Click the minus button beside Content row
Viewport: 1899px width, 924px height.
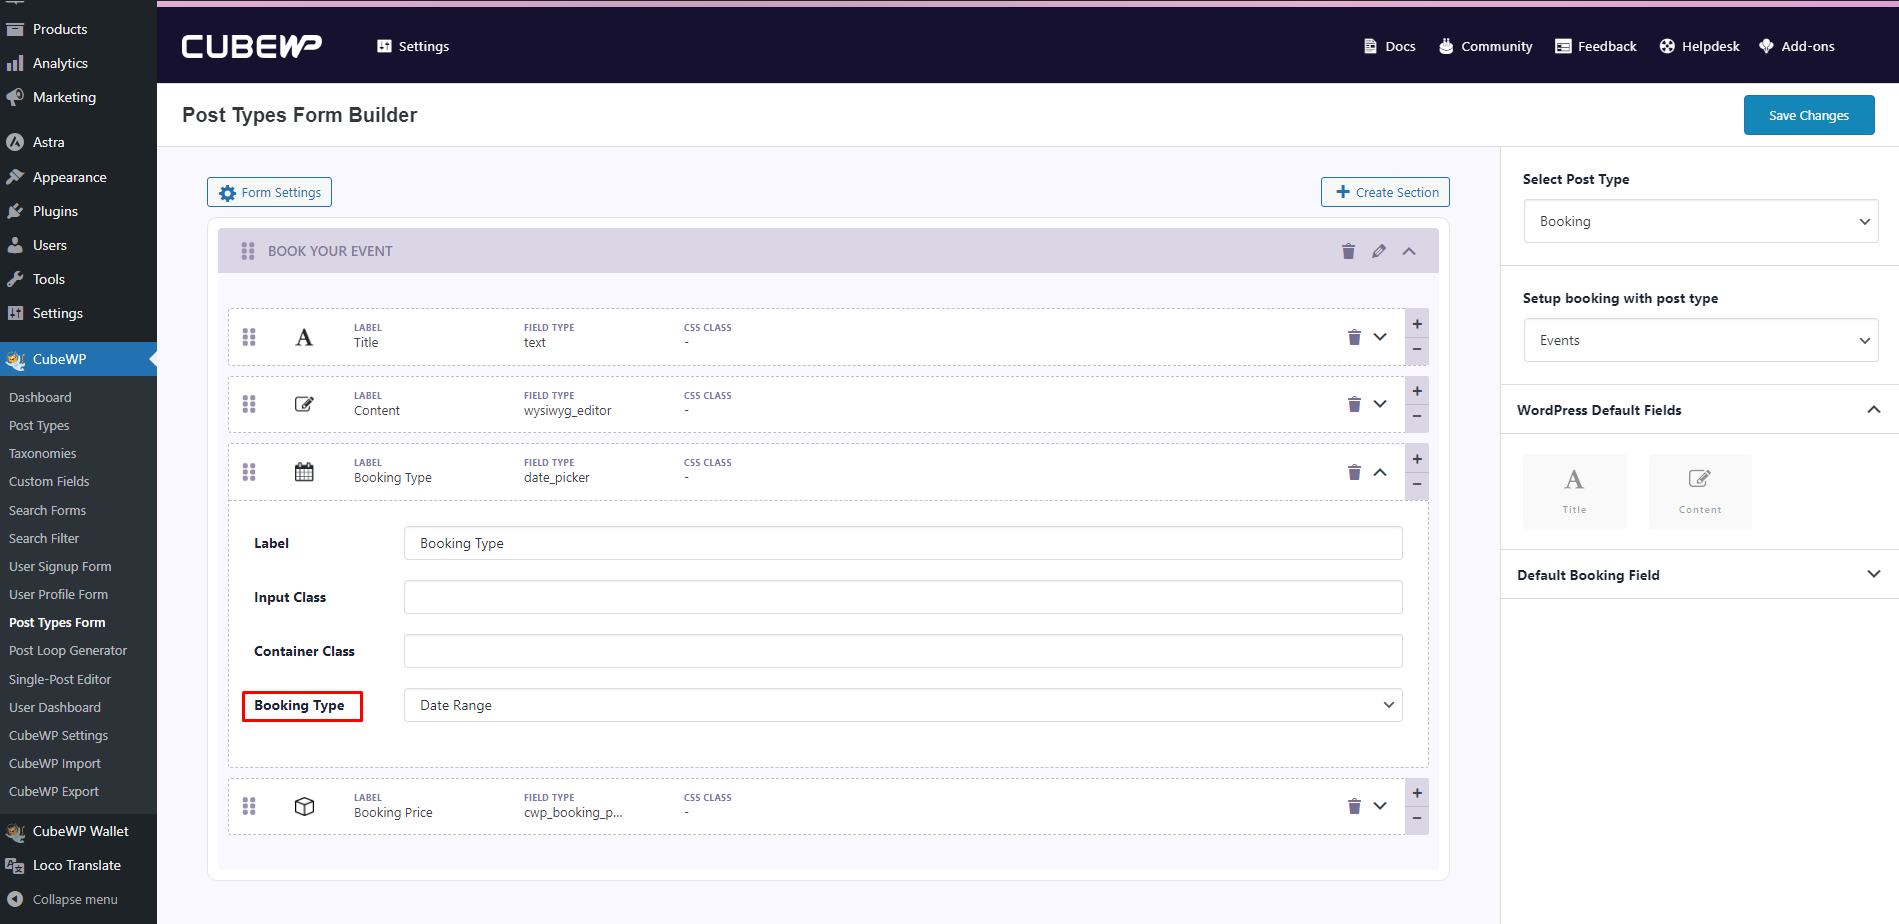tap(1417, 417)
